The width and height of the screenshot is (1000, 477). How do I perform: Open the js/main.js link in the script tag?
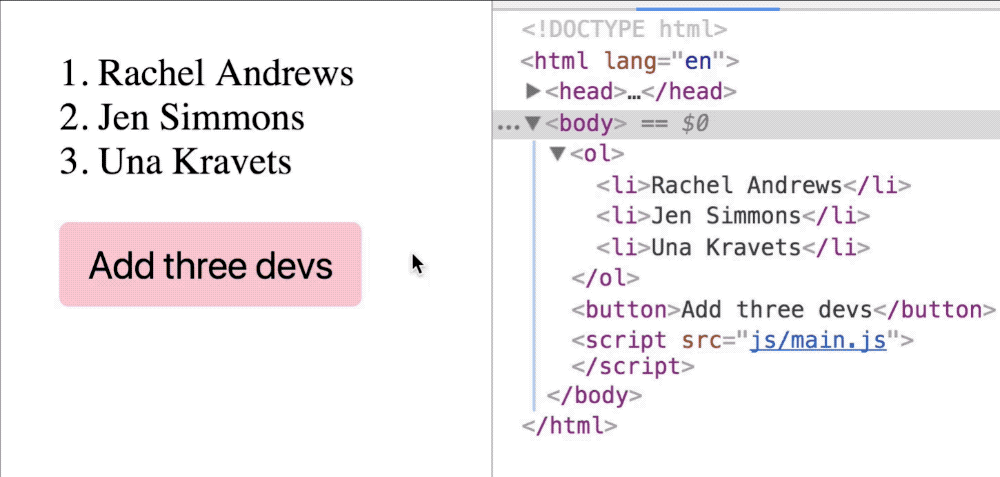pos(818,340)
